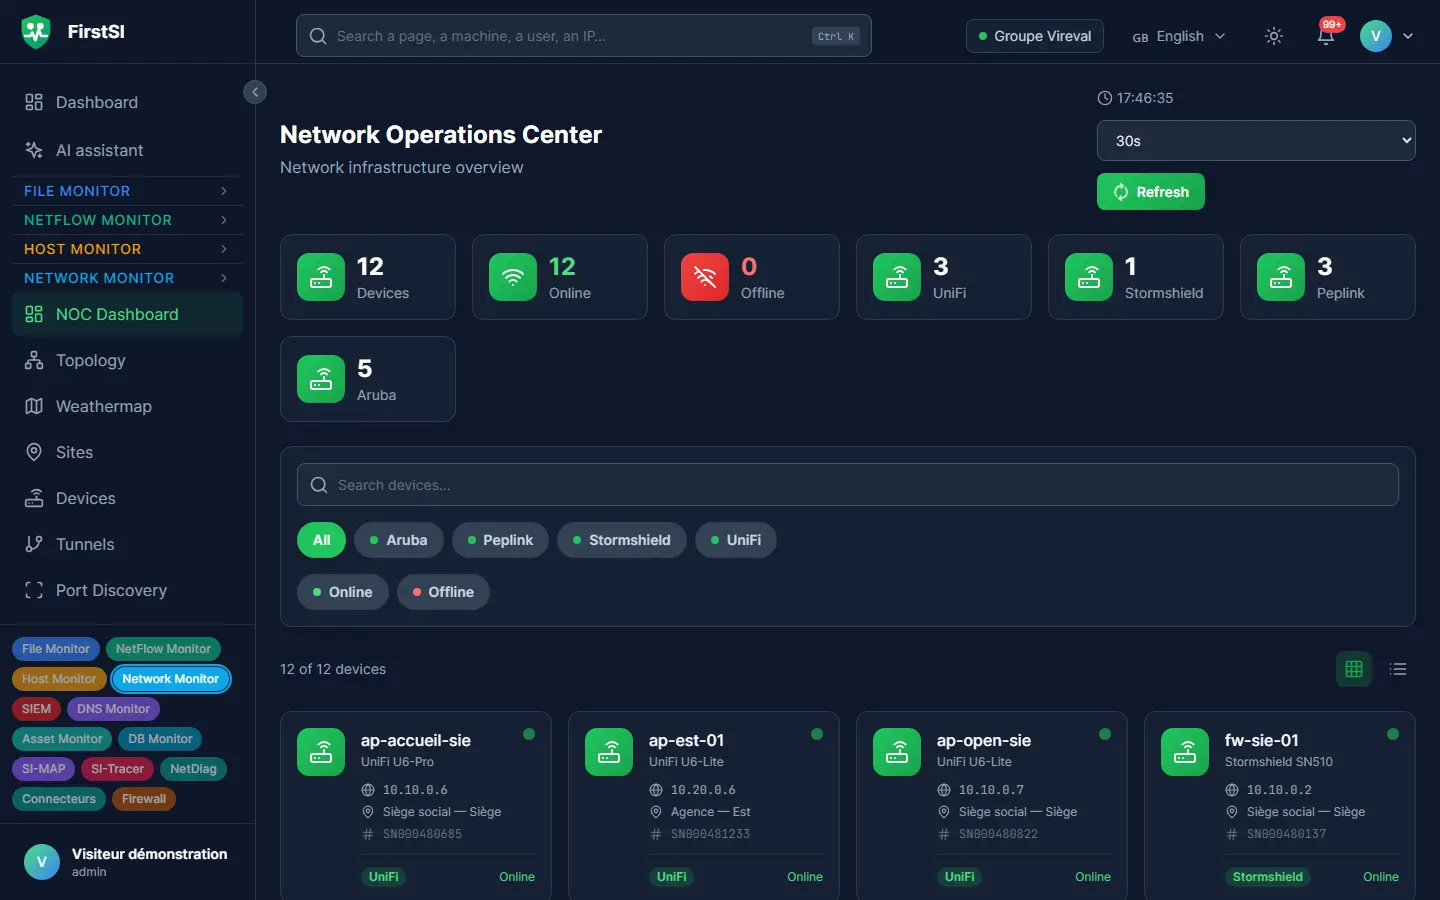Click the Firewall quick link tag
The image size is (1440, 900).
coord(144,799)
